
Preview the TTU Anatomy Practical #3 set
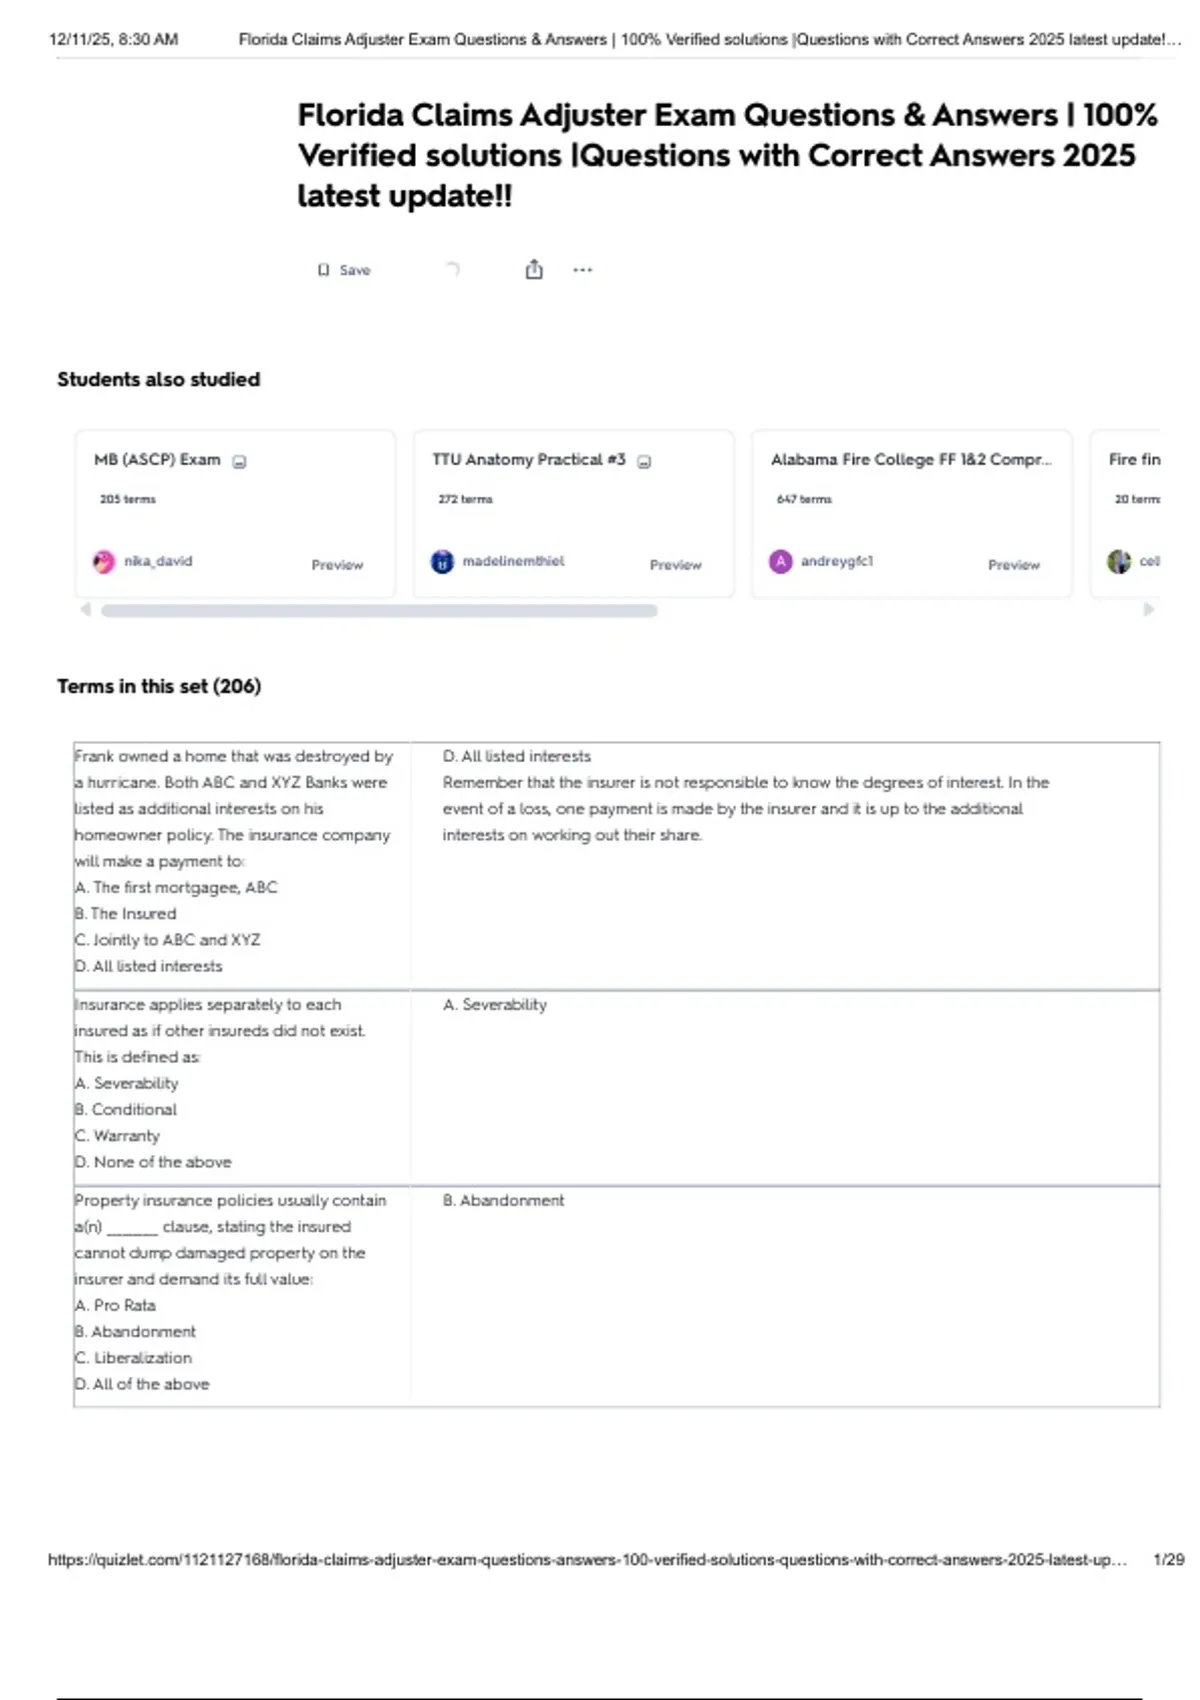(x=675, y=565)
